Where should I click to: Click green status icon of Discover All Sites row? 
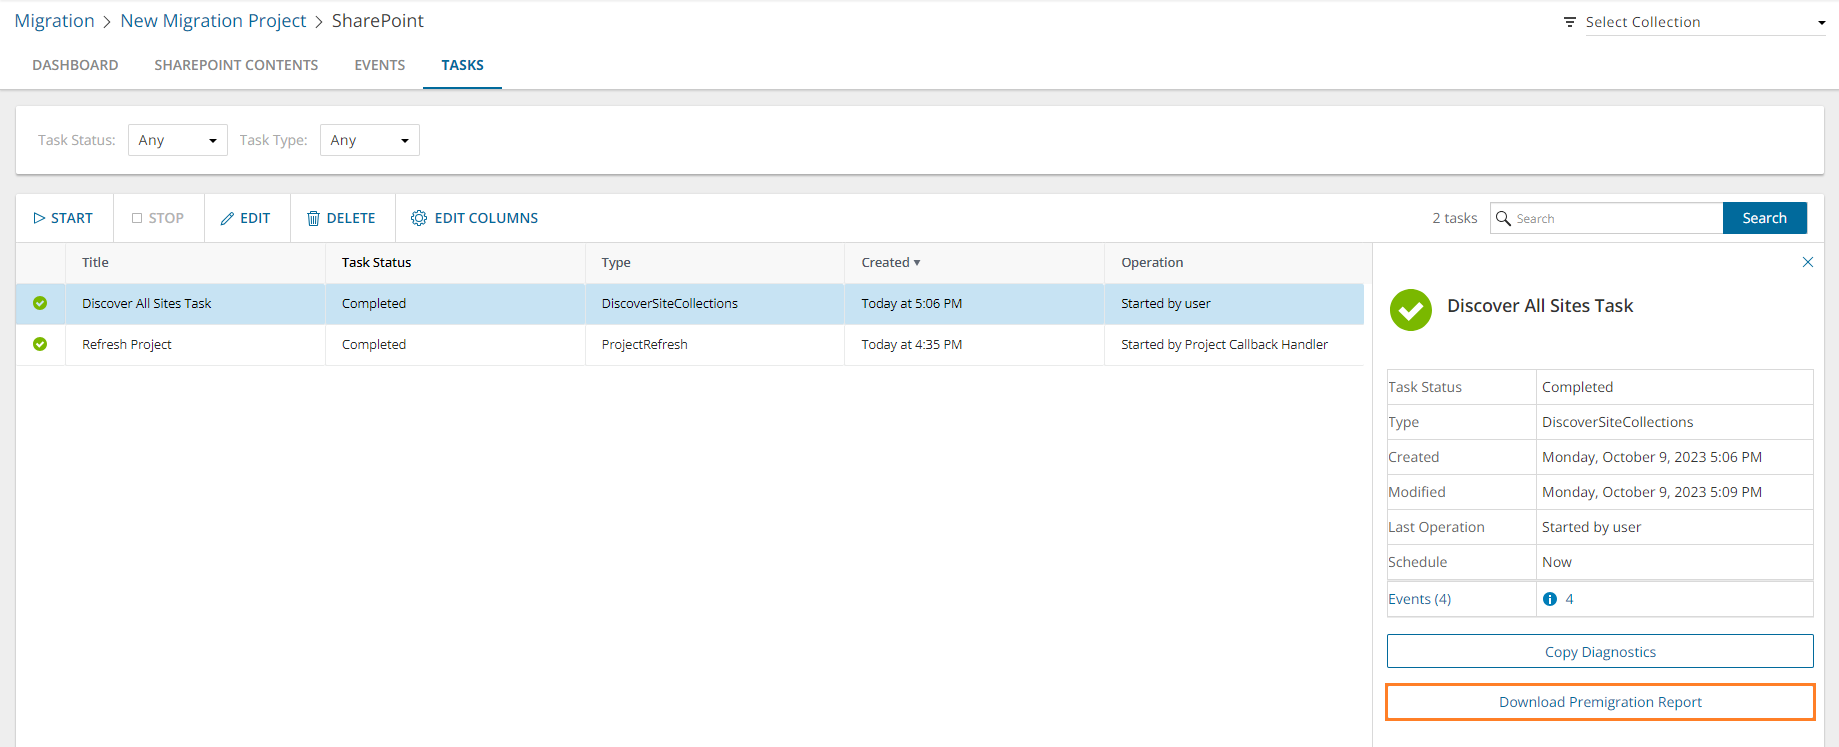coord(40,303)
